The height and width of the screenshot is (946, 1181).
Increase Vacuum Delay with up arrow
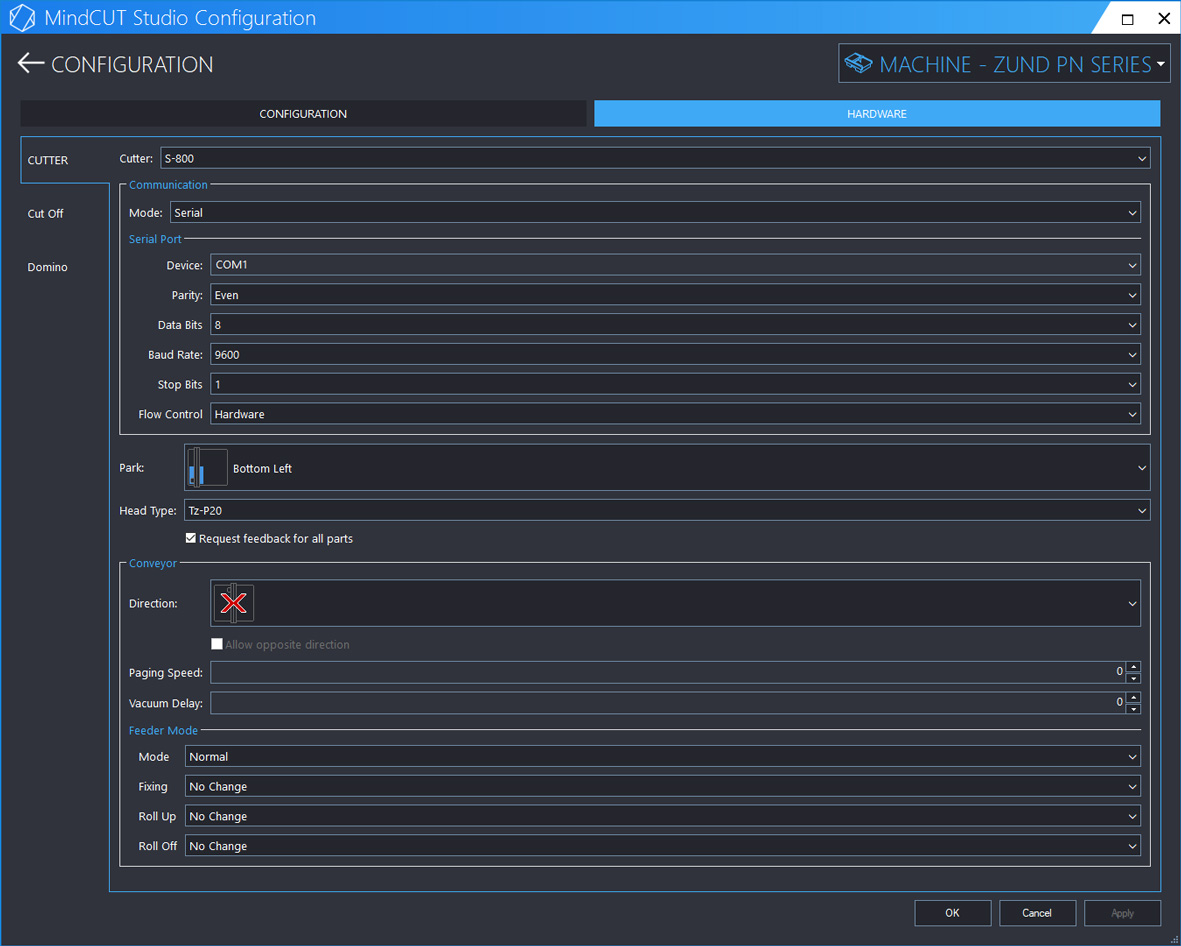1134,697
